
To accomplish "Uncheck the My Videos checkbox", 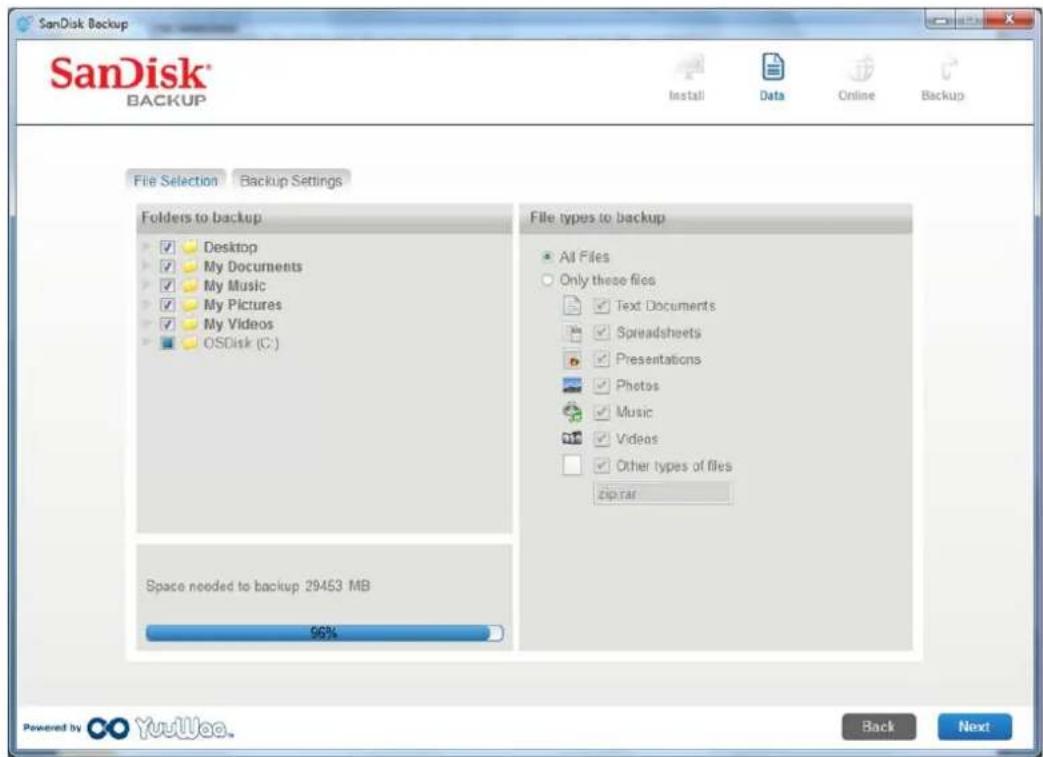I will tap(168, 325).
